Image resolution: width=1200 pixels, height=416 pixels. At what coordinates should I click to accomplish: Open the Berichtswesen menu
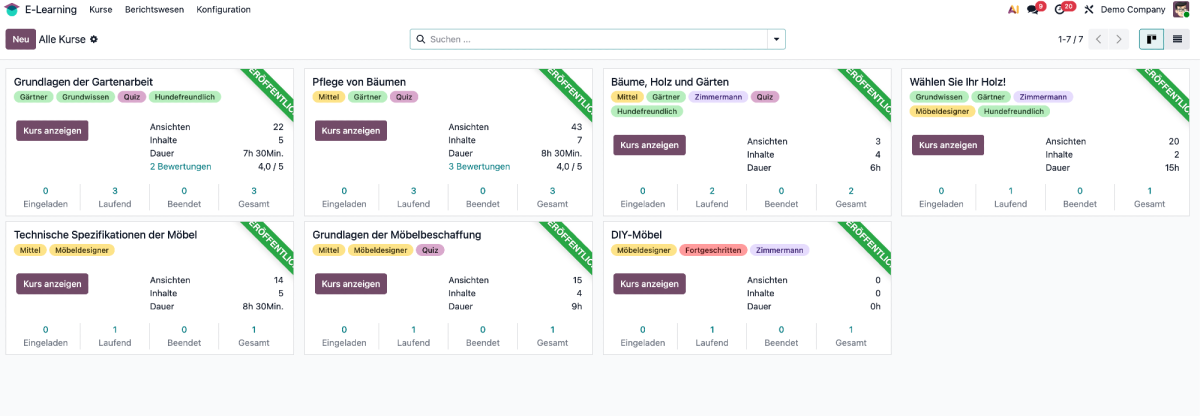(154, 9)
